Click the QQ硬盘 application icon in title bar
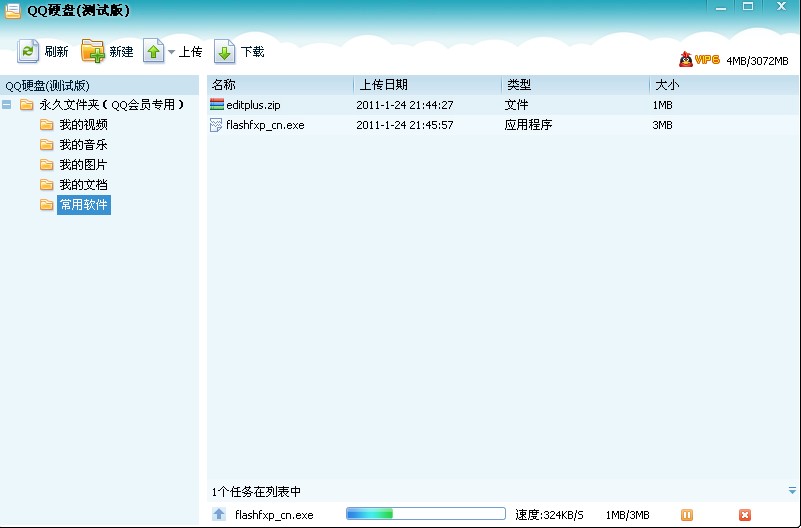The image size is (801, 528). [x=13, y=10]
